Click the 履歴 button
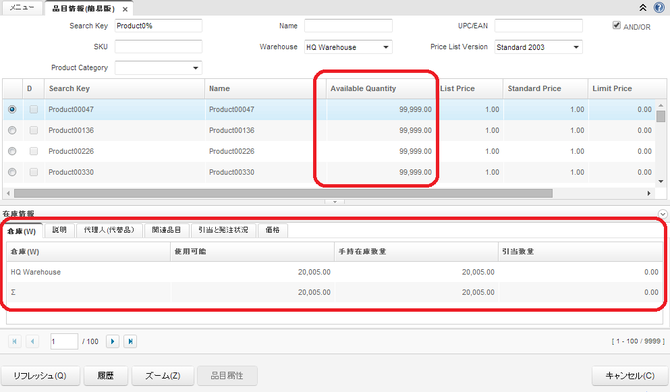 coord(106,376)
